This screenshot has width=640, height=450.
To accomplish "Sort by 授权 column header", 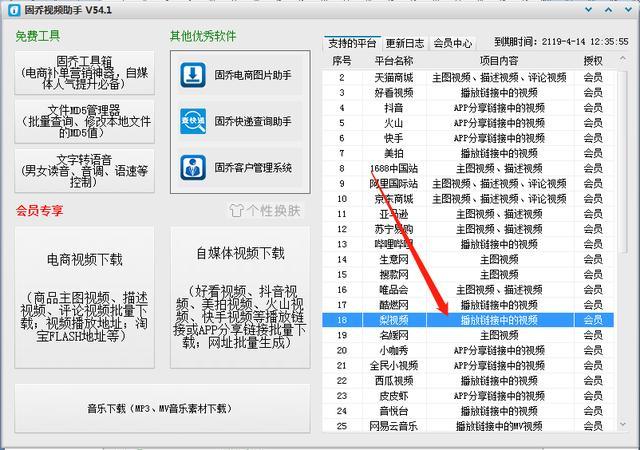I will click(x=593, y=61).
